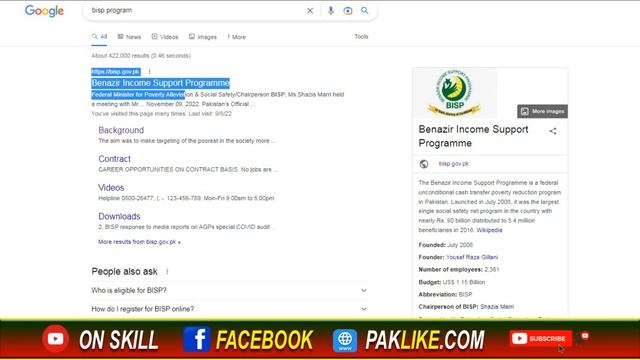Click the https://bisp.gov.pk result URL
The image size is (640, 360).
[x=116, y=71]
